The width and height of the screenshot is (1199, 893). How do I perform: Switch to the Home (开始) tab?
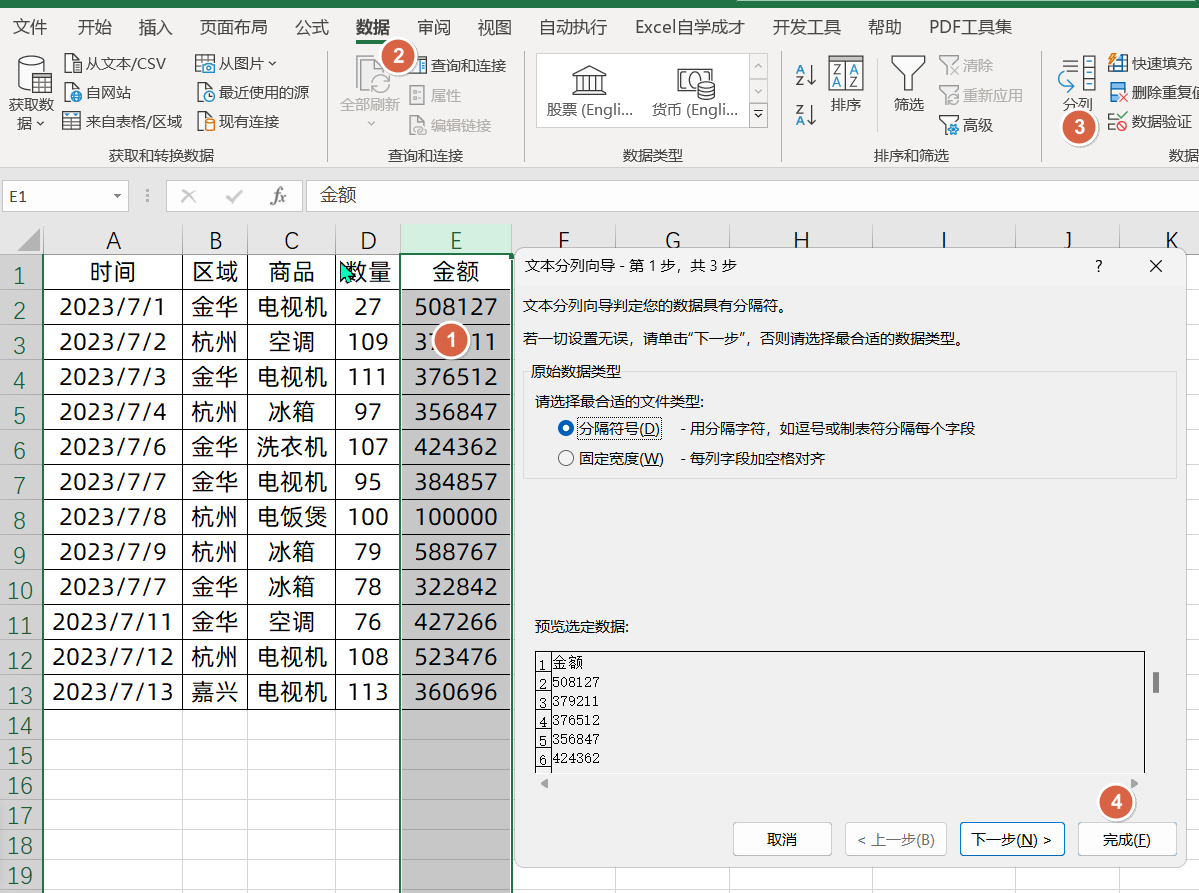95,28
